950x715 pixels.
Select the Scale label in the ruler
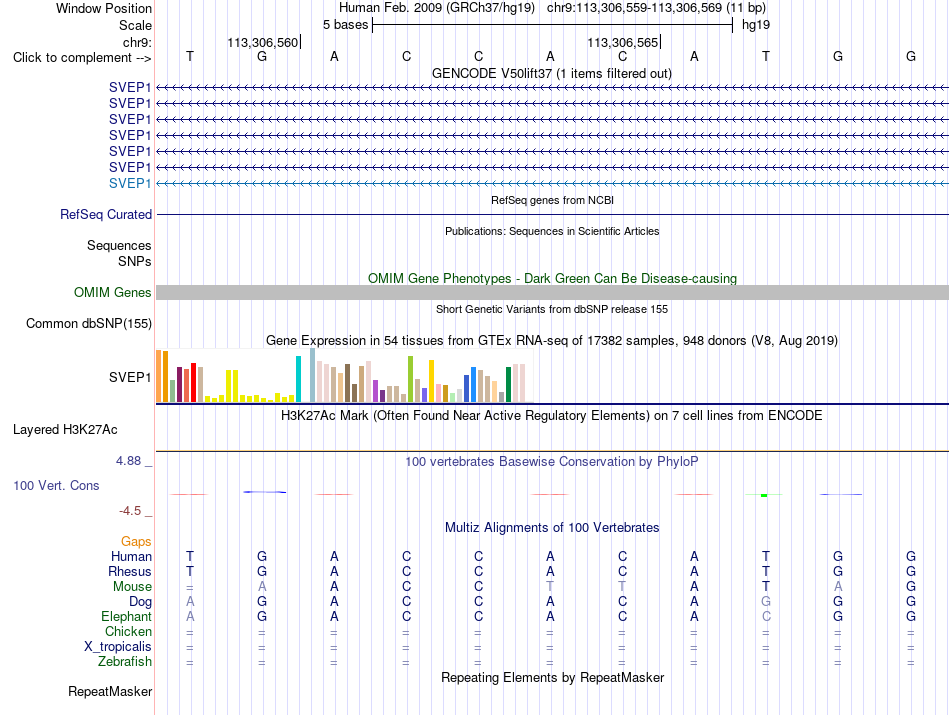pyautogui.click(x=135, y=25)
